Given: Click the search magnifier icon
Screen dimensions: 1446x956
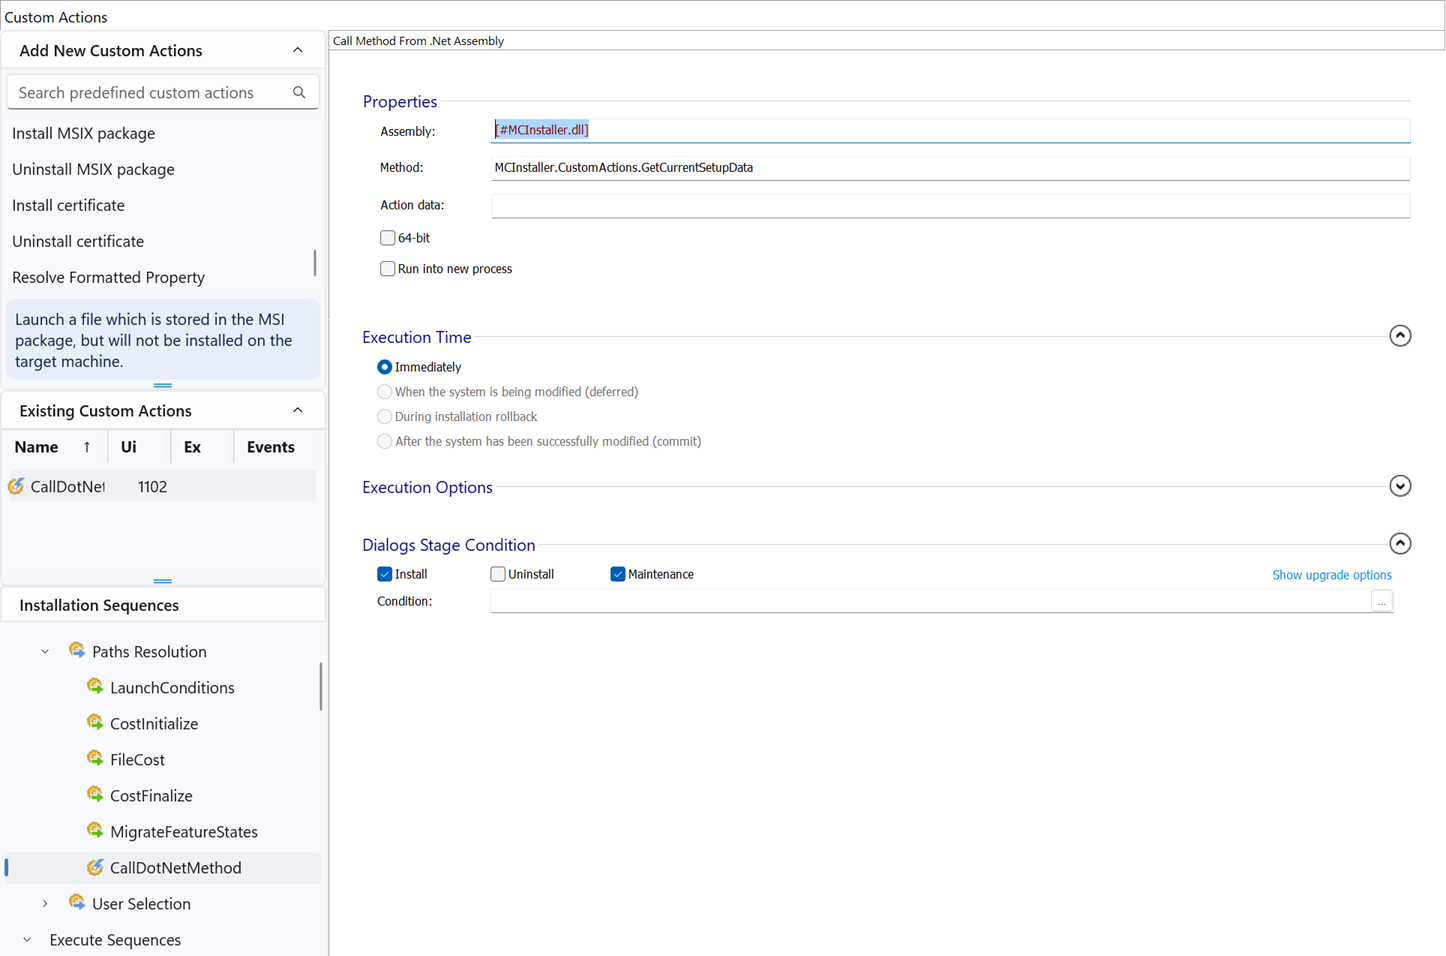Looking at the screenshot, I should click(x=299, y=92).
